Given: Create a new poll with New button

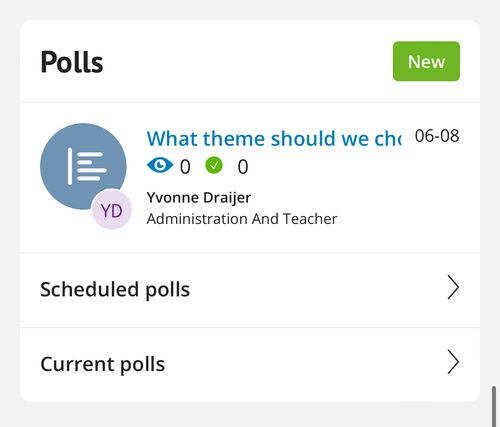Looking at the screenshot, I should click(426, 61).
